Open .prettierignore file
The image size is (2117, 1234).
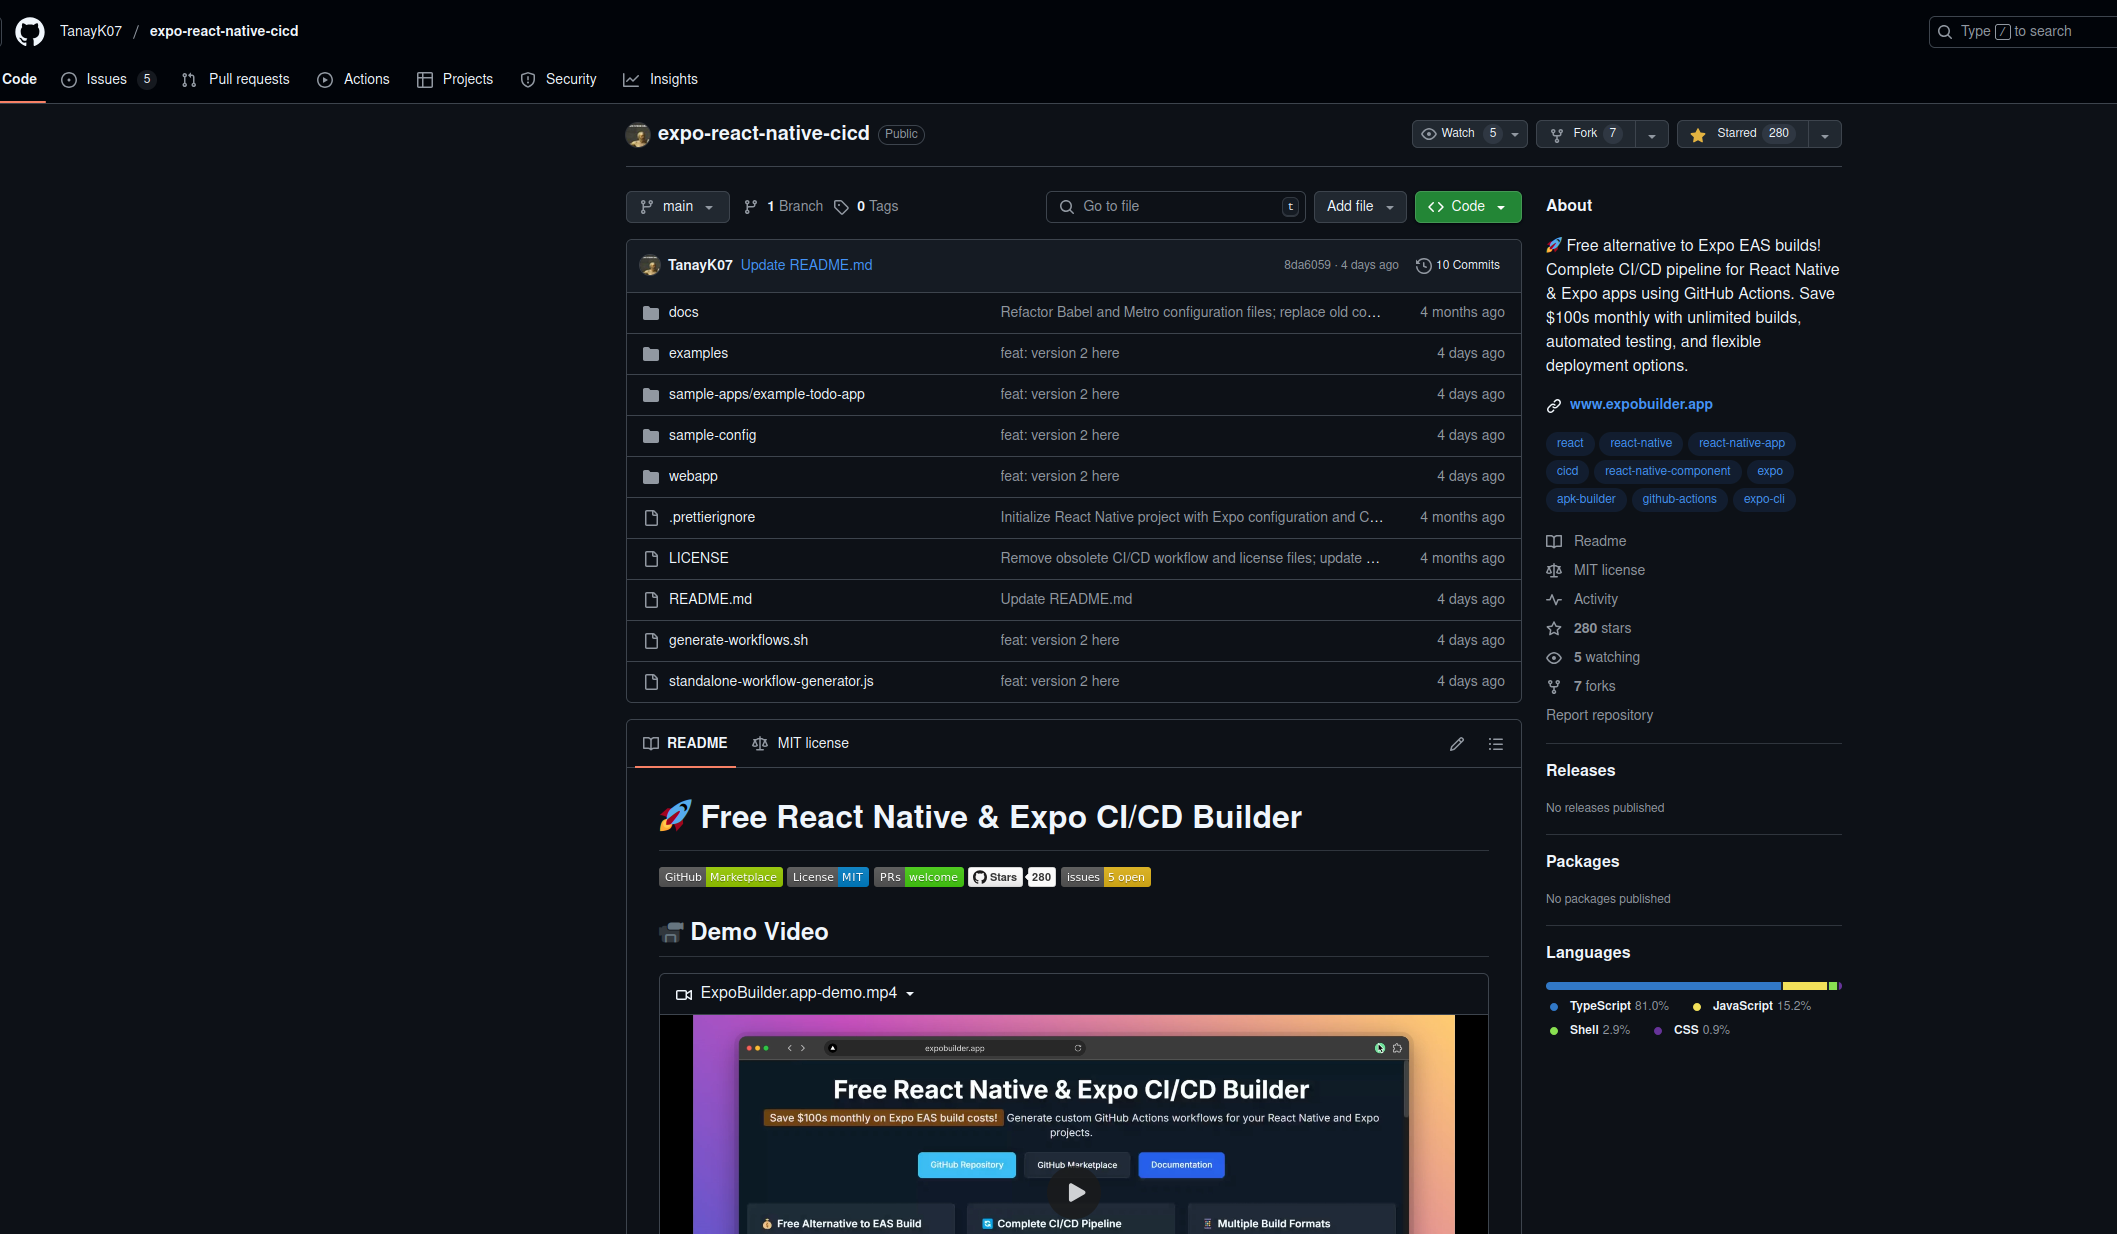712,518
